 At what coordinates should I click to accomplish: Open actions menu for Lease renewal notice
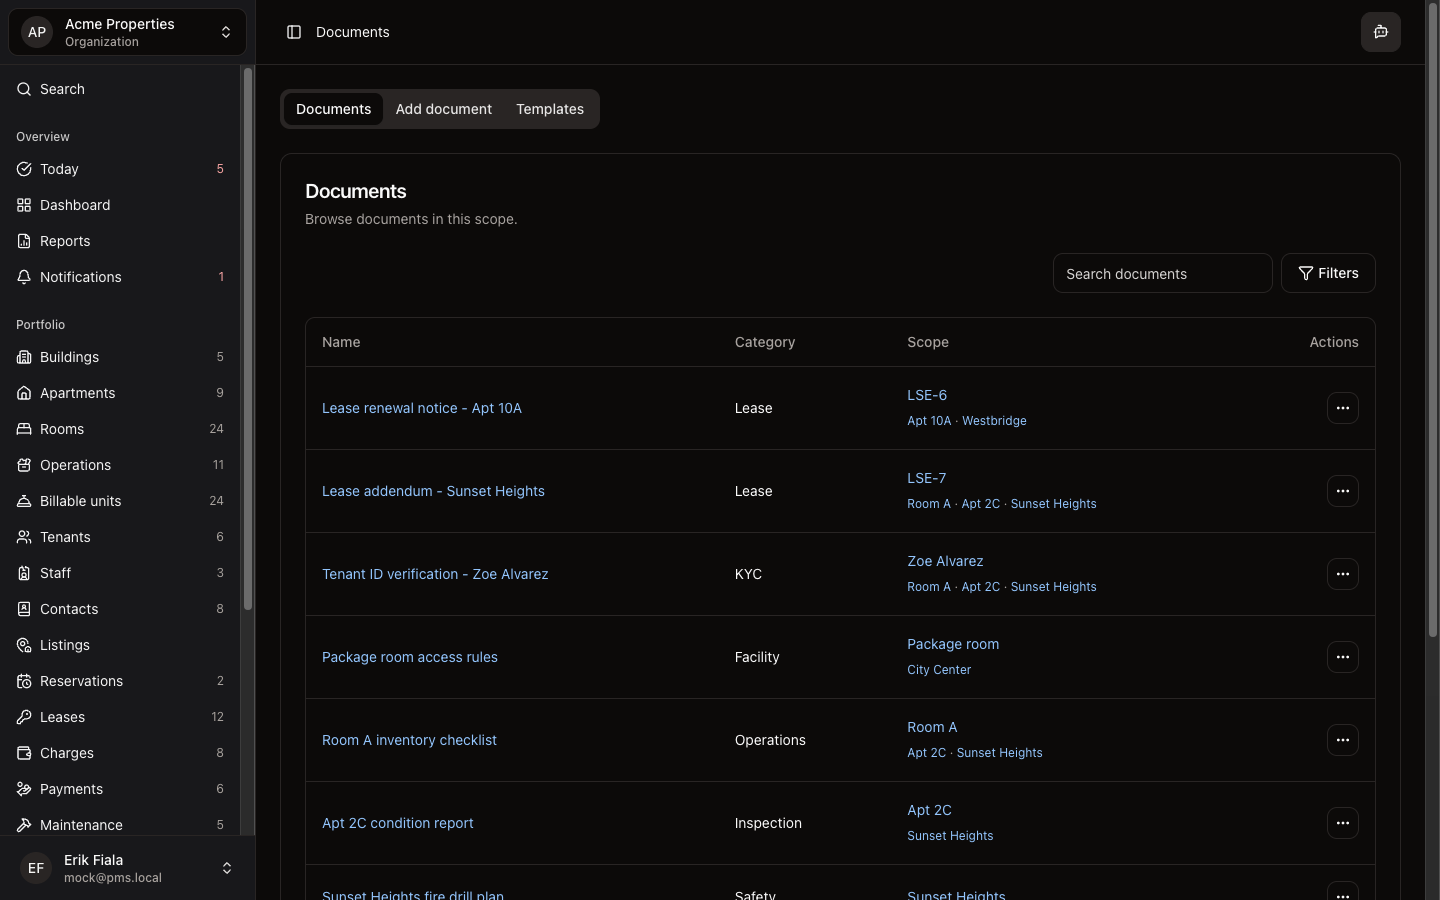(x=1342, y=408)
